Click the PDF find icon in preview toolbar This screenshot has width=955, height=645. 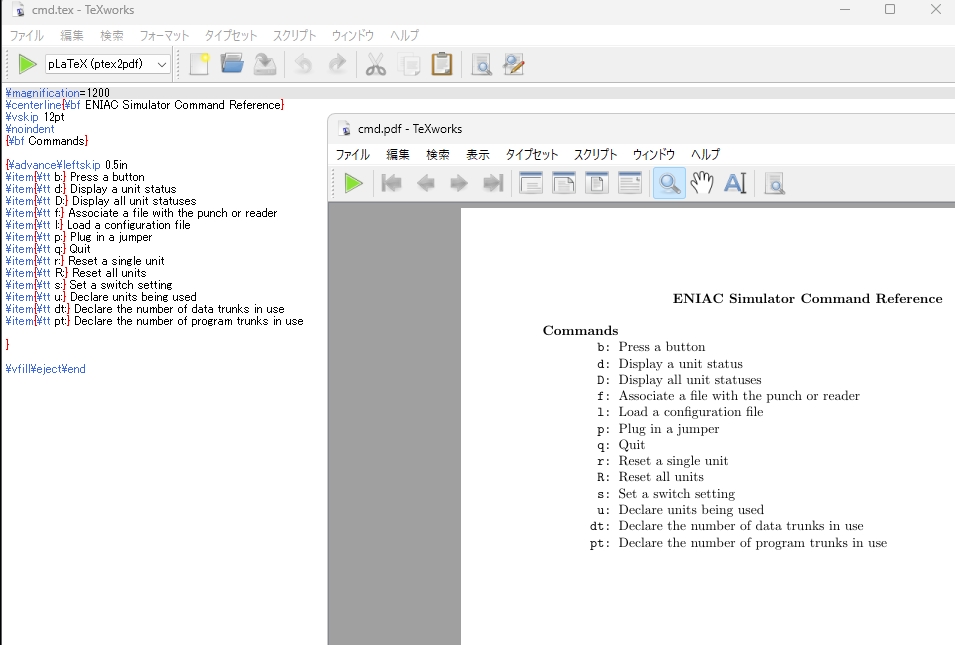(x=774, y=183)
